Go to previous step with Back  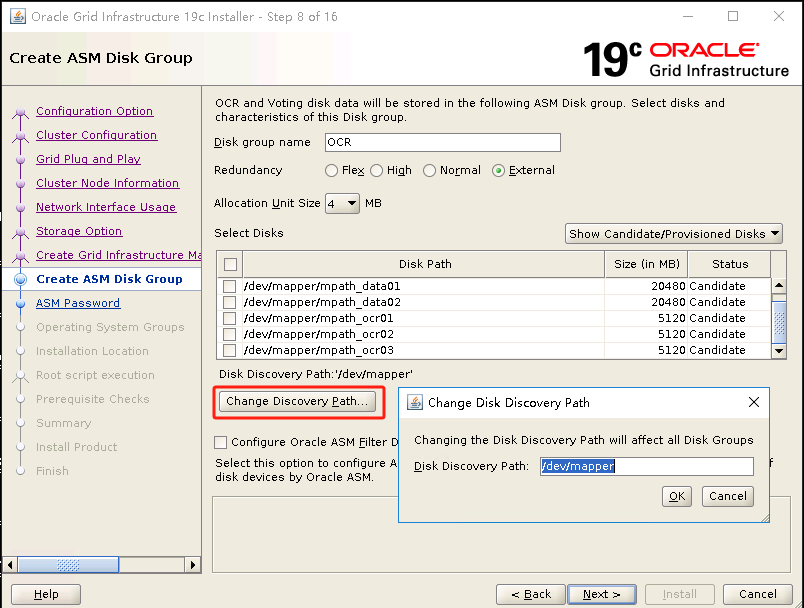(x=531, y=594)
